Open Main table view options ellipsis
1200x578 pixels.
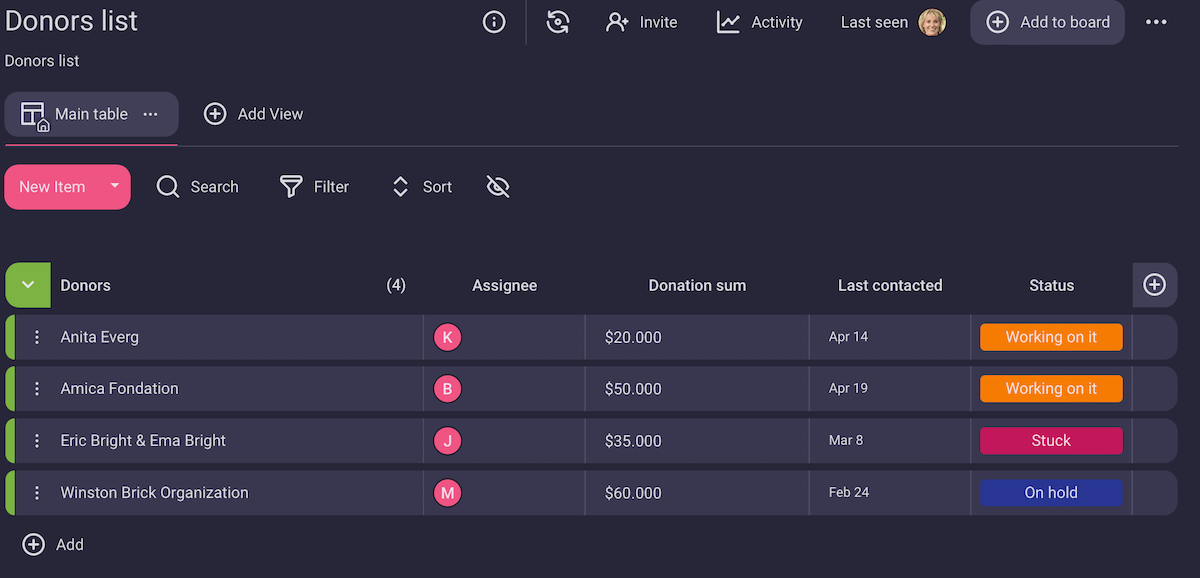tap(150, 114)
